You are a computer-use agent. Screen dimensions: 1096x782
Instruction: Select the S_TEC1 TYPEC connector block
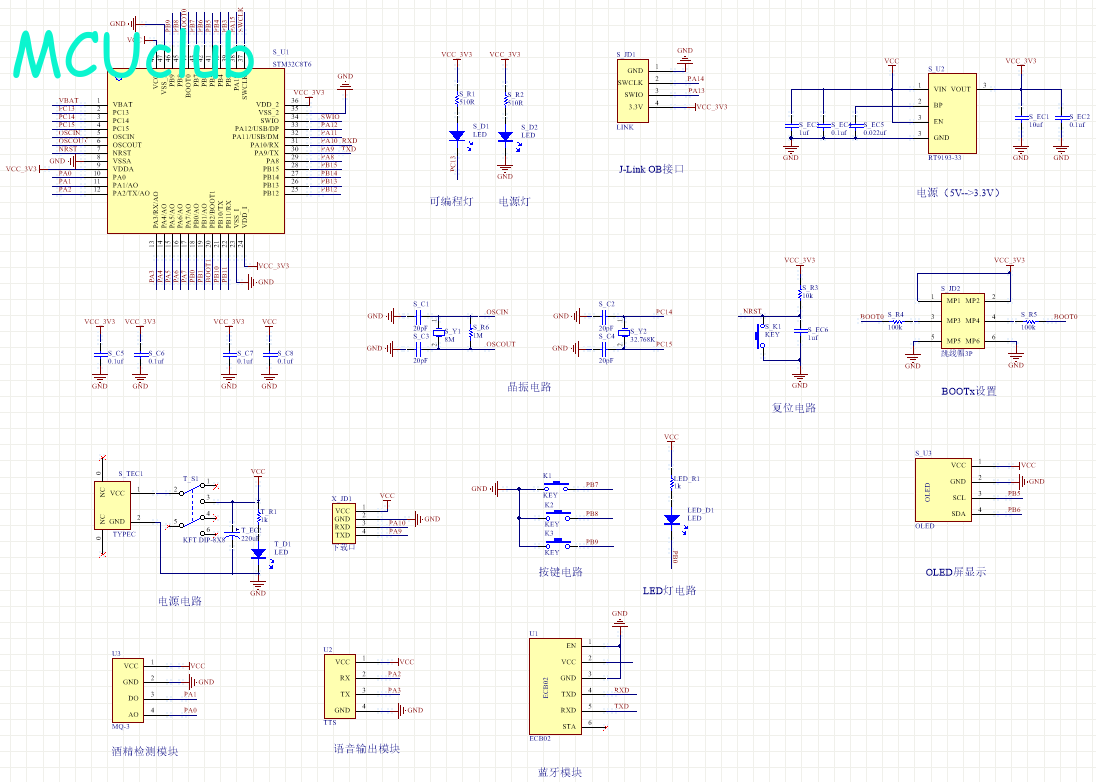[x=119, y=506]
